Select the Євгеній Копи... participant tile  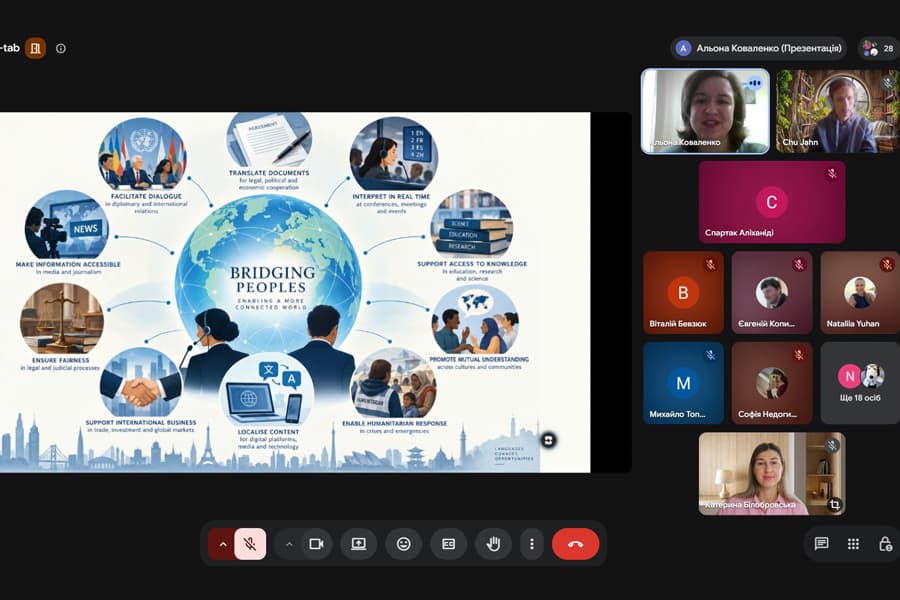point(772,292)
